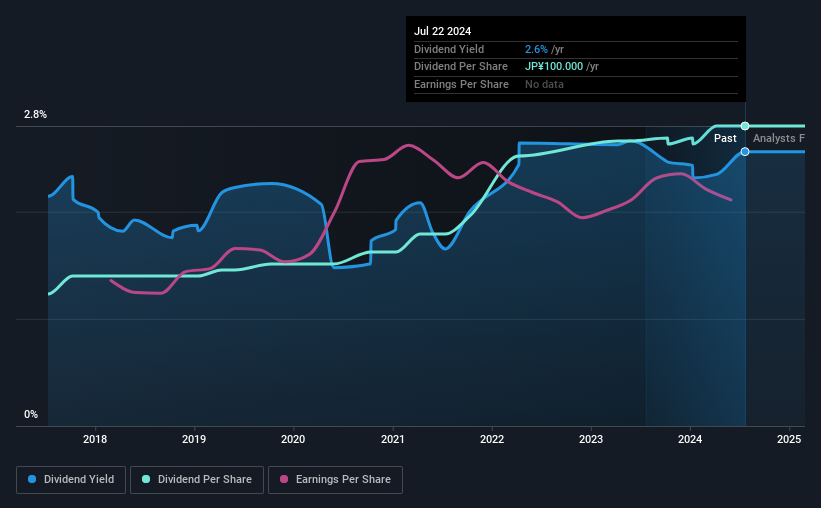Click the Earnings Per Share row label in tooltip

pyautogui.click(x=461, y=84)
